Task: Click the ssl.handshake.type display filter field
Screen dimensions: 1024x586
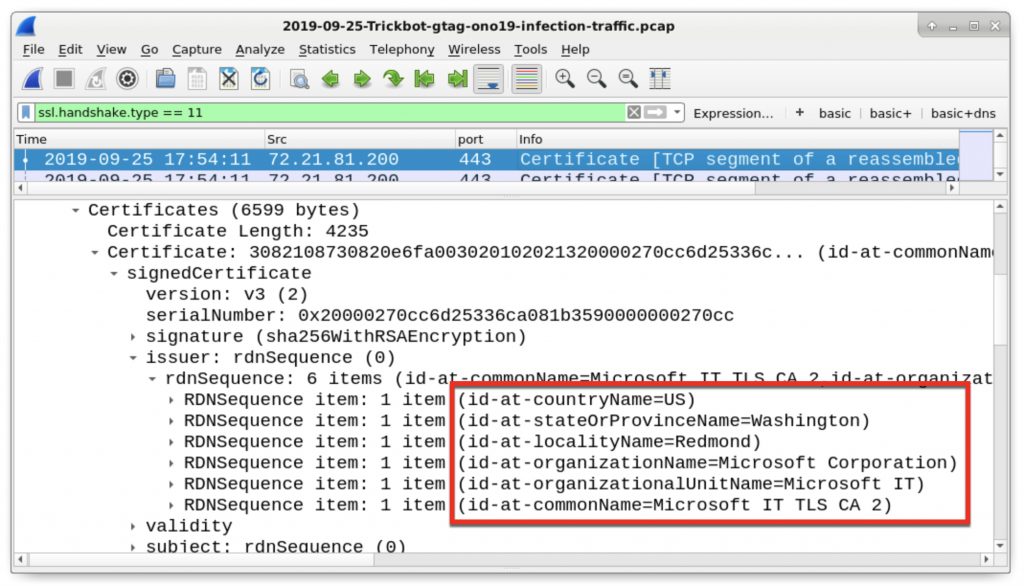Action: tap(330, 112)
